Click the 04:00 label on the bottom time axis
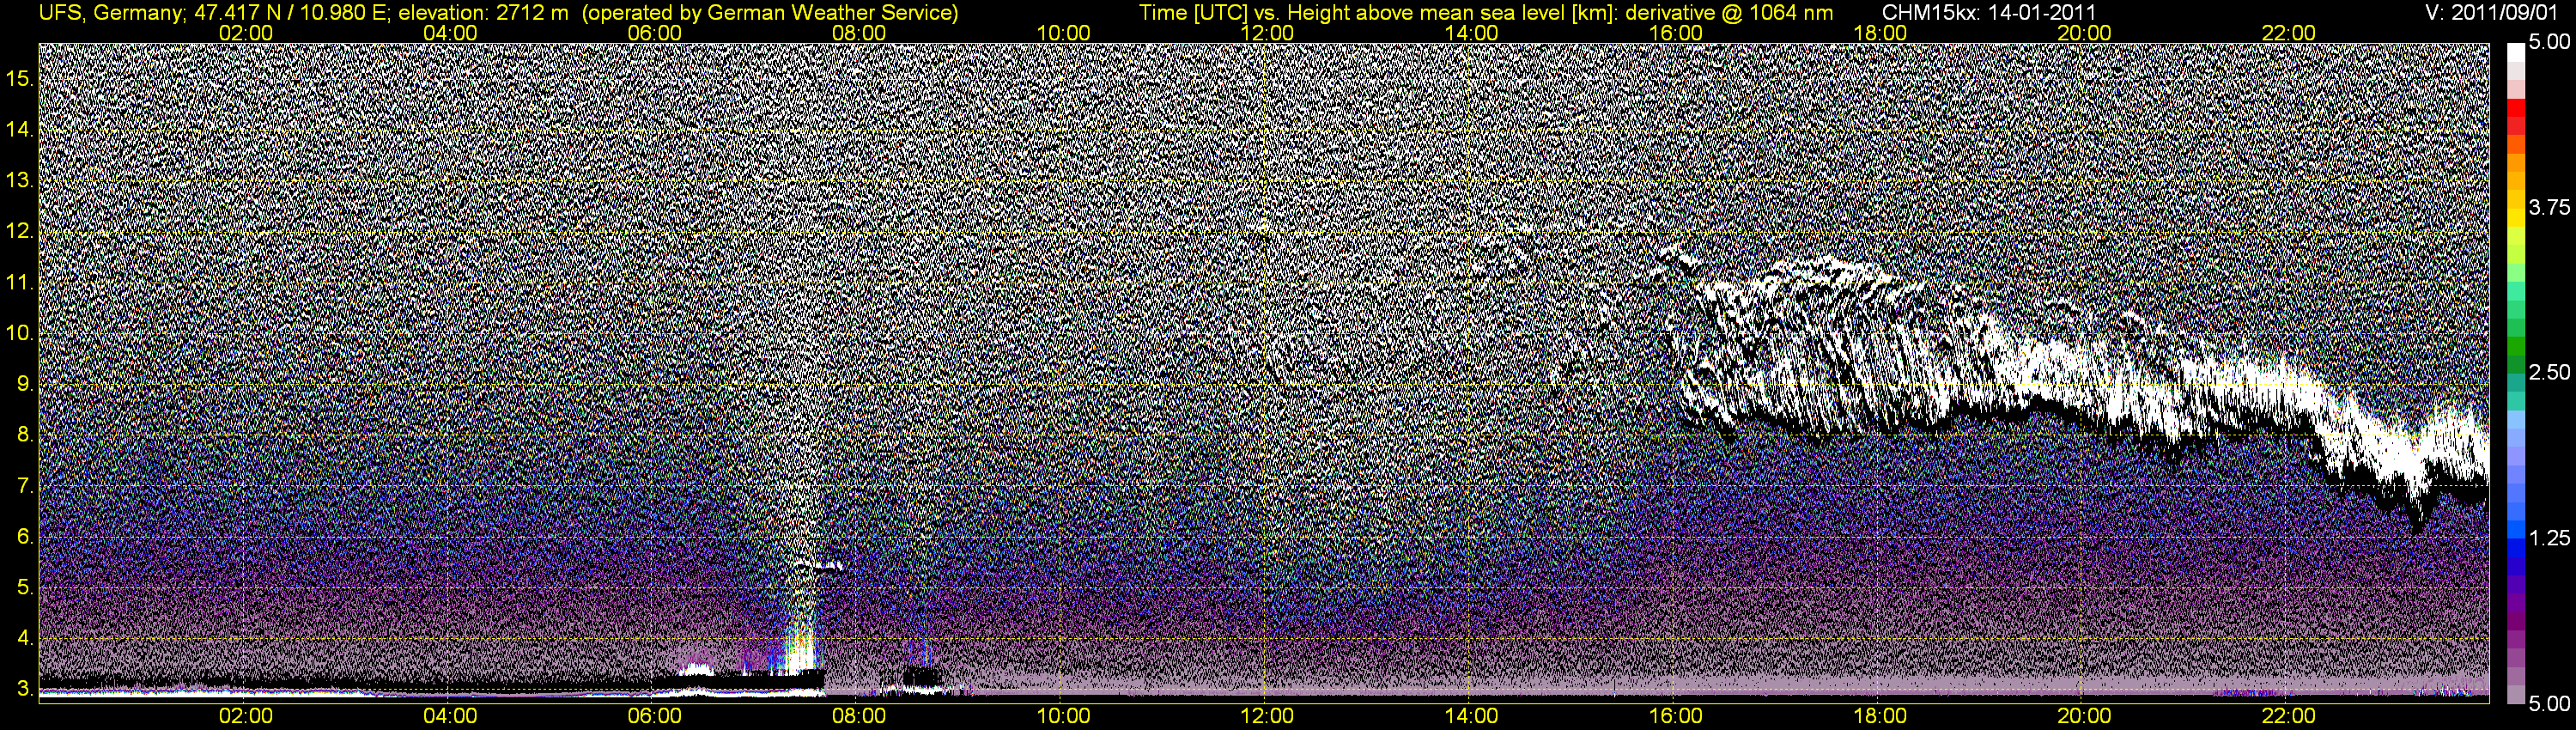Image resolution: width=2576 pixels, height=730 pixels. coord(450,716)
